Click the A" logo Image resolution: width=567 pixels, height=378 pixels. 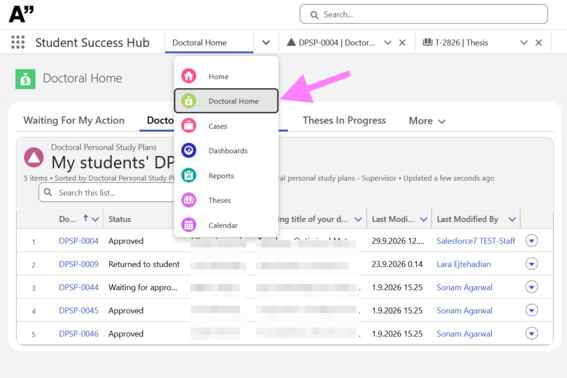21,14
